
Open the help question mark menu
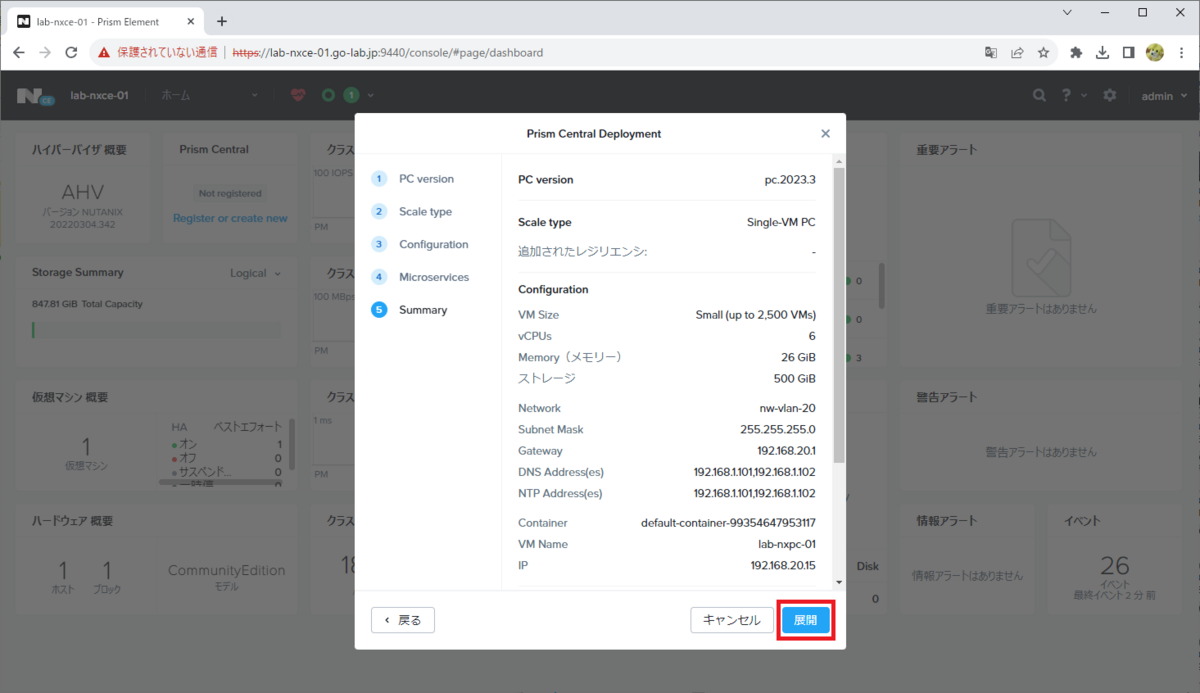coord(1067,95)
